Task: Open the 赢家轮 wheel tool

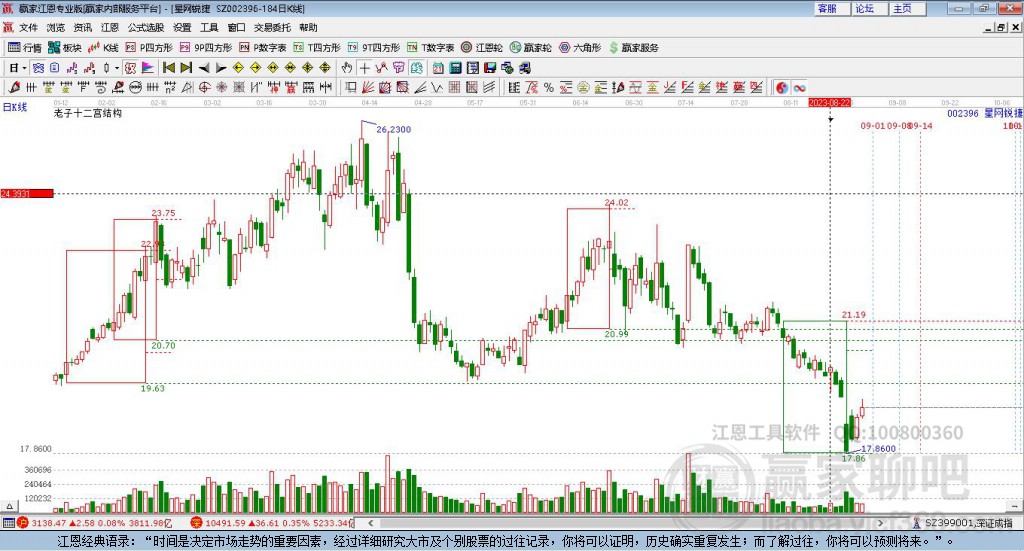Action: pos(531,48)
